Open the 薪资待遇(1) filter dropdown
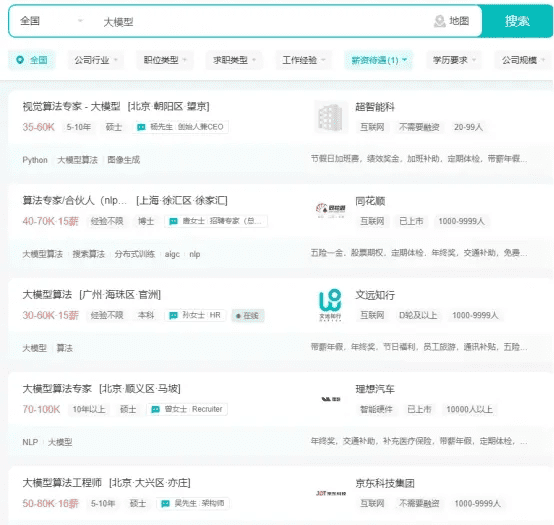 pyautogui.click(x=379, y=60)
